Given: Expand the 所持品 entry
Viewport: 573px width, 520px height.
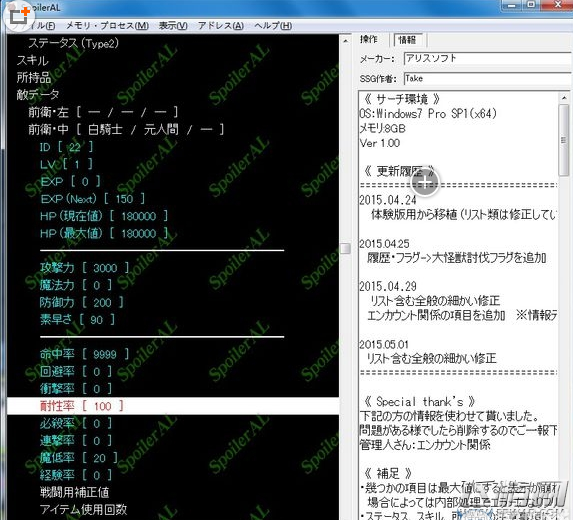Looking at the screenshot, I should click(x=34, y=77).
